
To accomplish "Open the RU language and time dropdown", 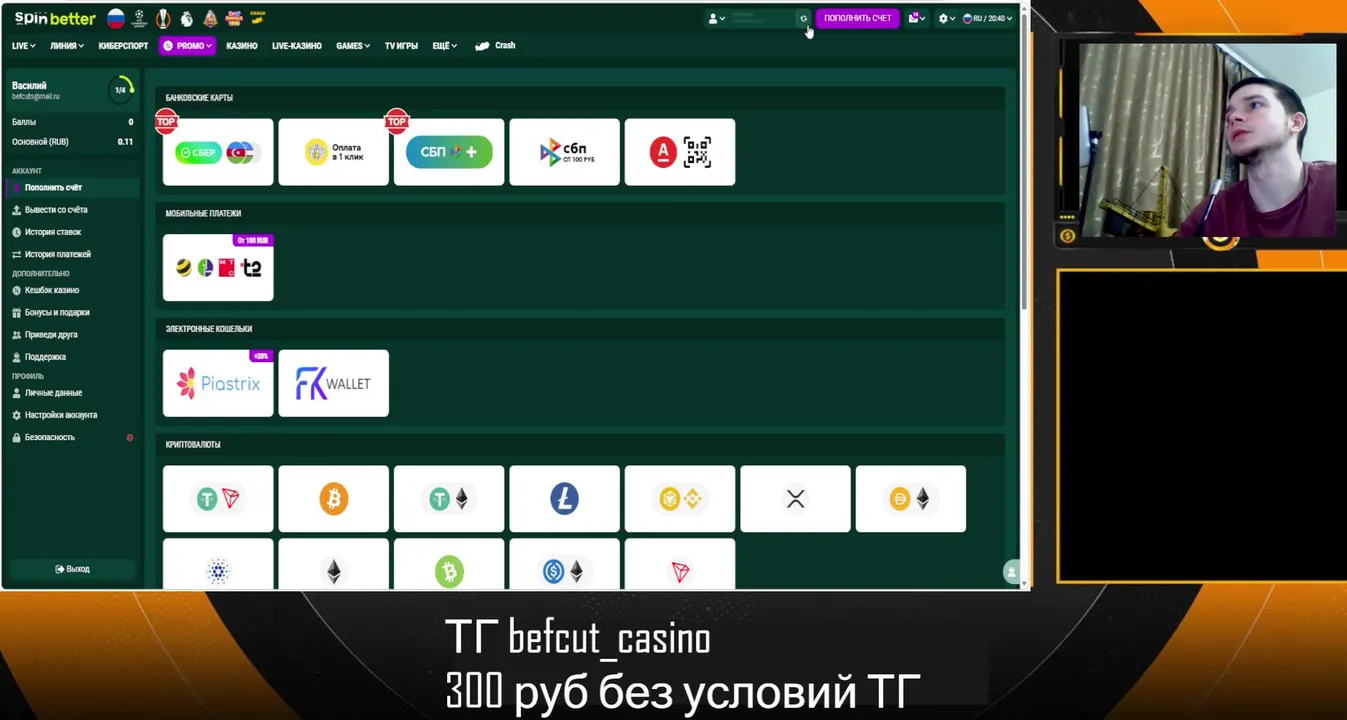I will pyautogui.click(x=988, y=18).
